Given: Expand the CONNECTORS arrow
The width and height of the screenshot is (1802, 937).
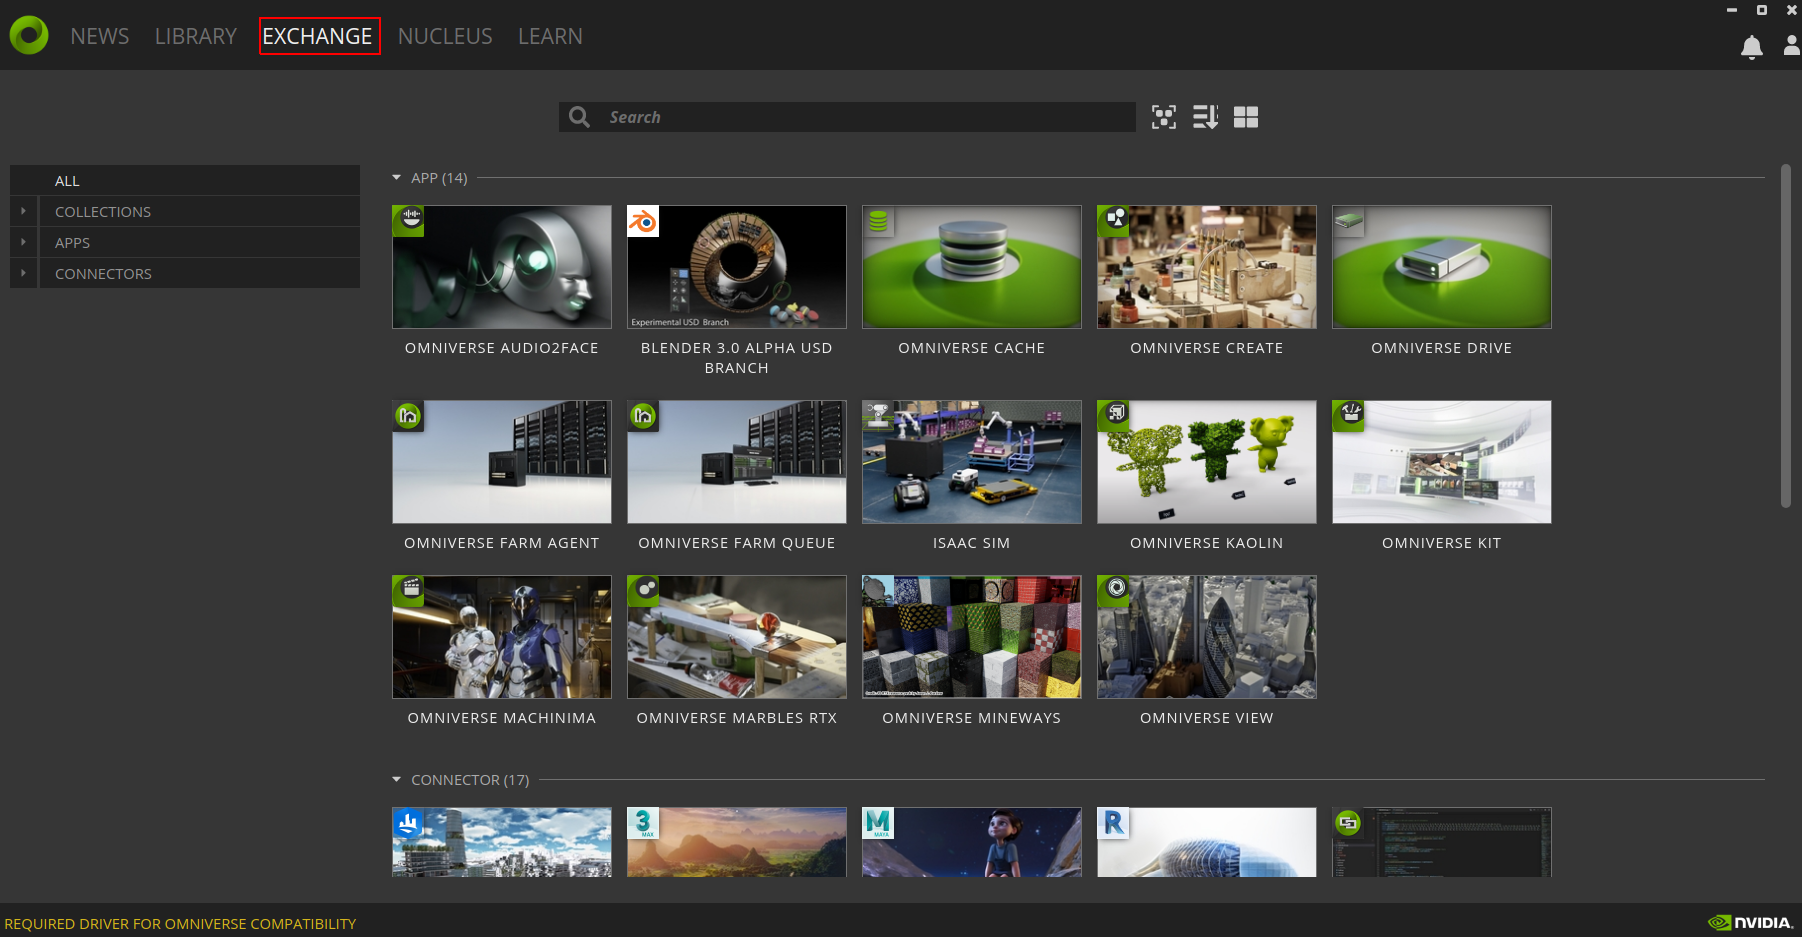Looking at the screenshot, I should click(x=23, y=274).
